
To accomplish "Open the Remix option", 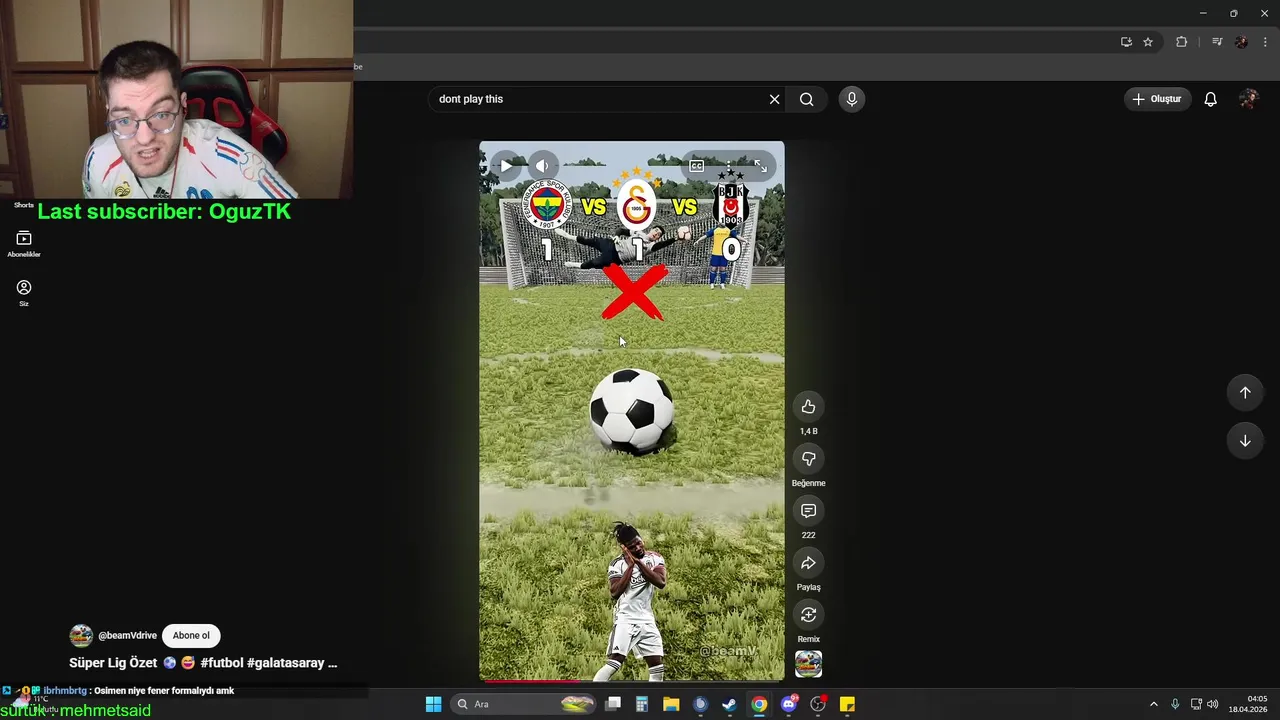I will pos(808,614).
